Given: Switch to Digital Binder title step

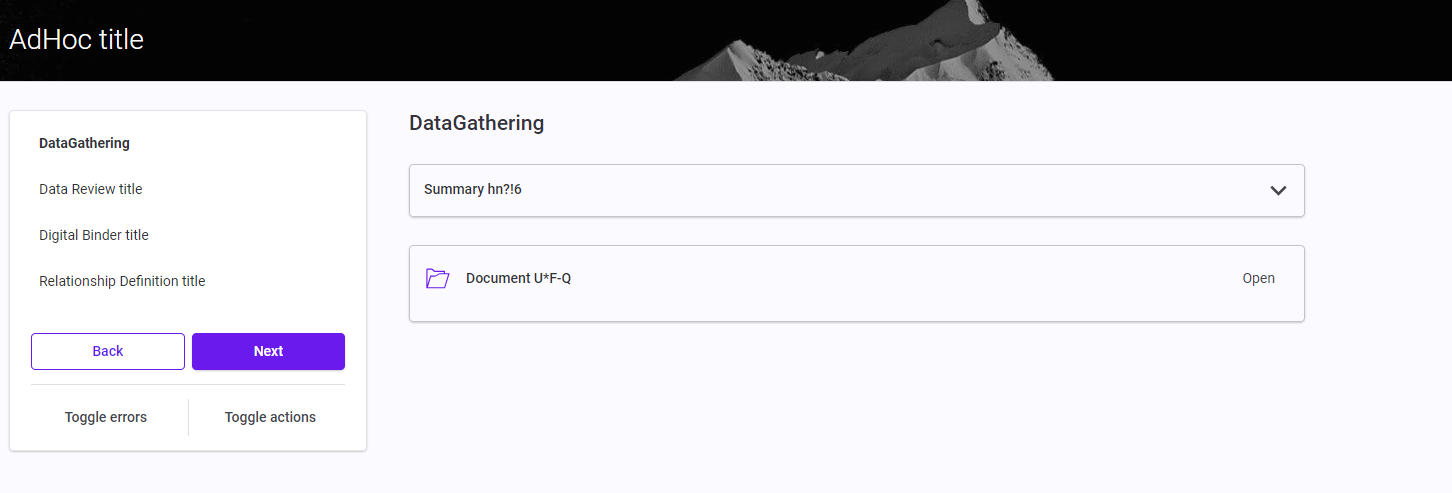Looking at the screenshot, I should (x=93, y=235).
